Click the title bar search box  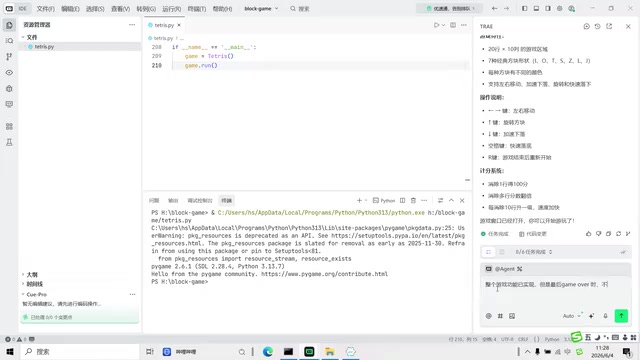click(300, 9)
